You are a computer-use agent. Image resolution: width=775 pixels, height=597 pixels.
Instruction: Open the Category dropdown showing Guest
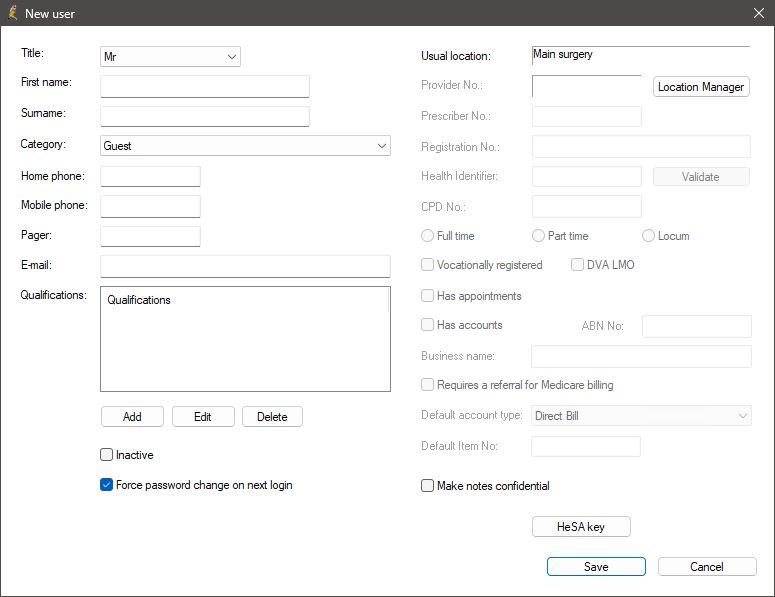tap(245, 146)
